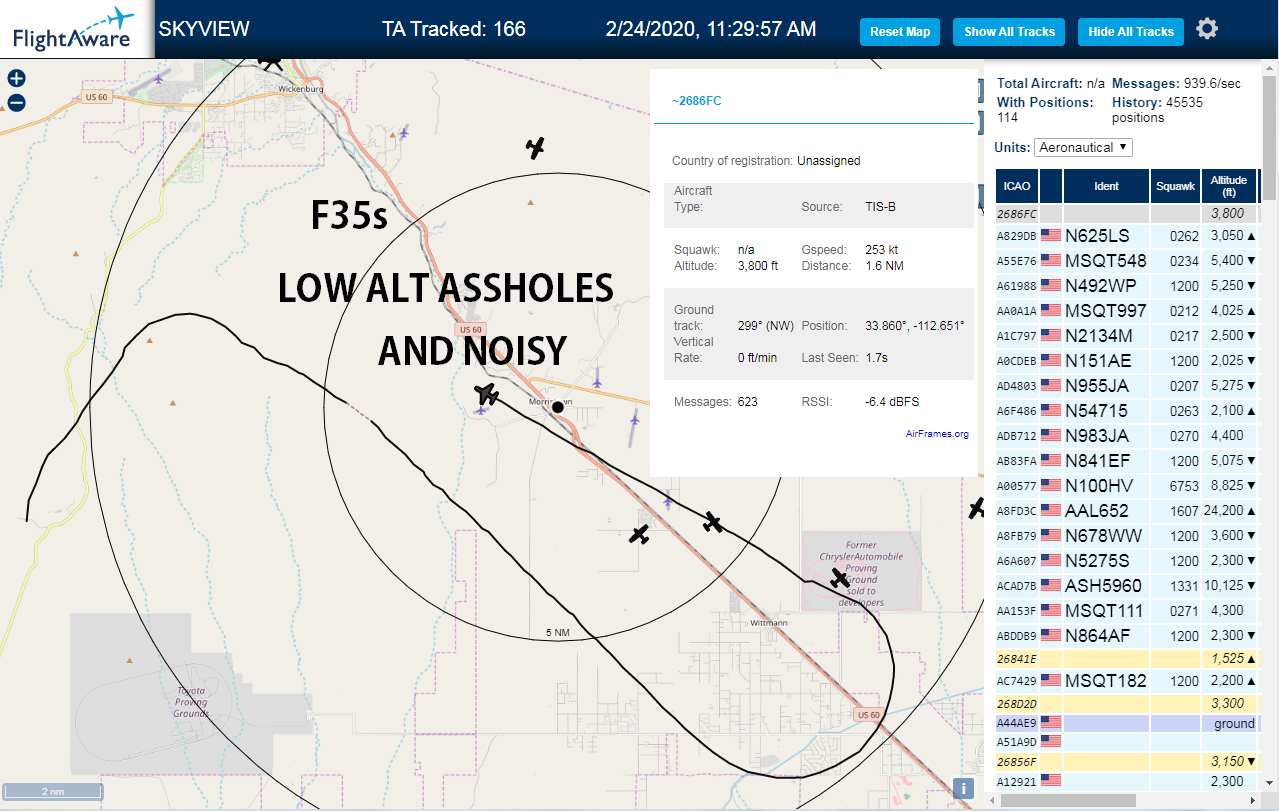
Task: Select the N625LS aircraft row
Action: (1127, 236)
